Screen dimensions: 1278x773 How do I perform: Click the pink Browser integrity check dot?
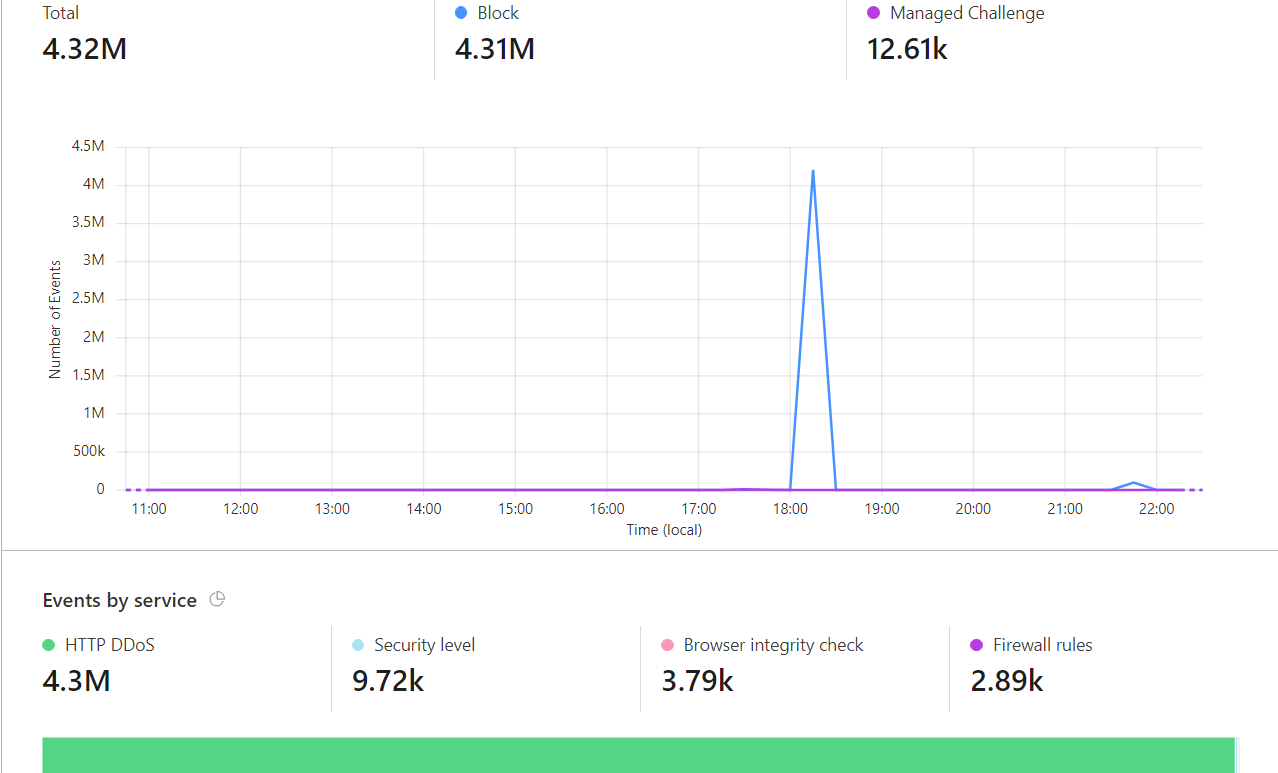pos(667,645)
